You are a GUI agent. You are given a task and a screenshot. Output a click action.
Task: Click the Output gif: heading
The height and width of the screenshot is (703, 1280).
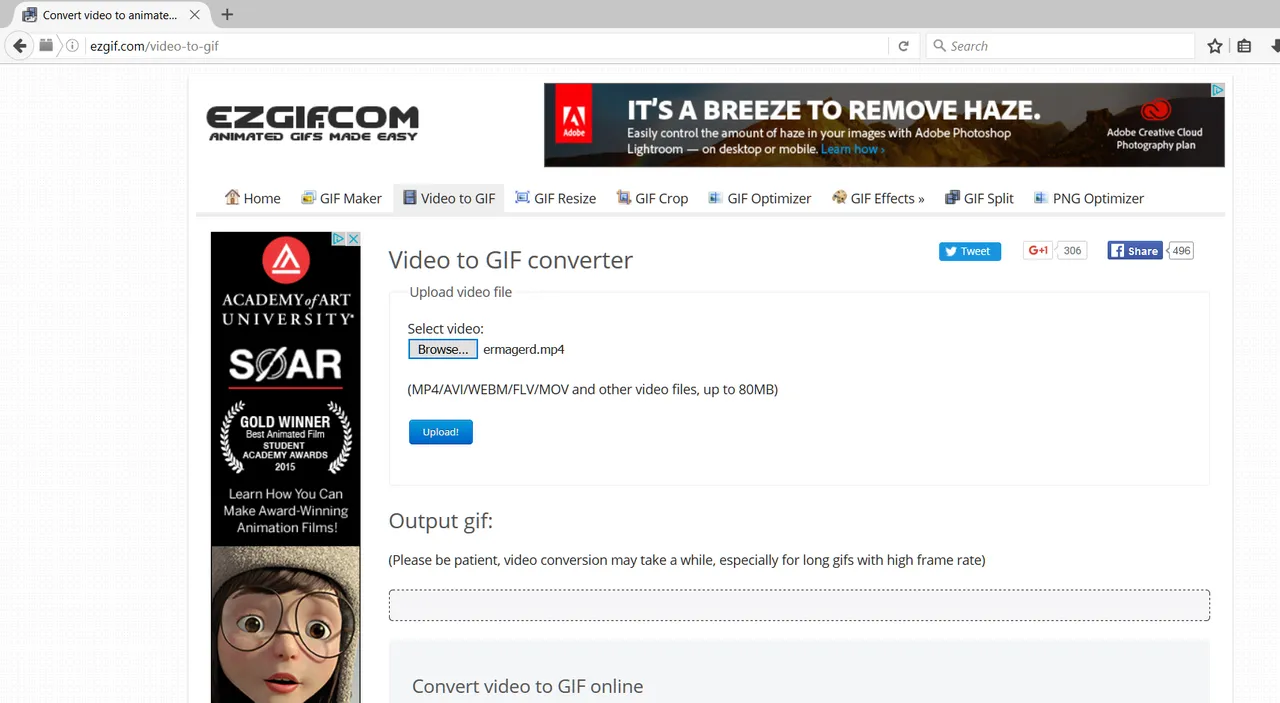441,521
